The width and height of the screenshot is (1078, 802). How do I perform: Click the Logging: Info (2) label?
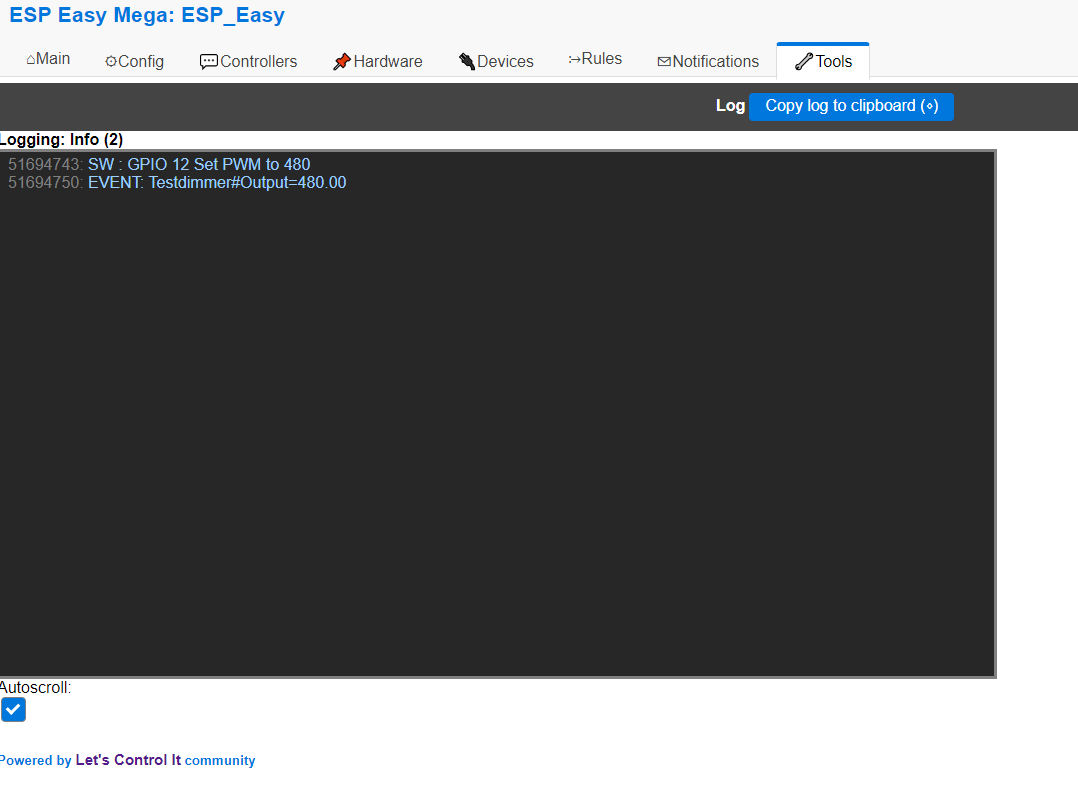tap(61, 139)
